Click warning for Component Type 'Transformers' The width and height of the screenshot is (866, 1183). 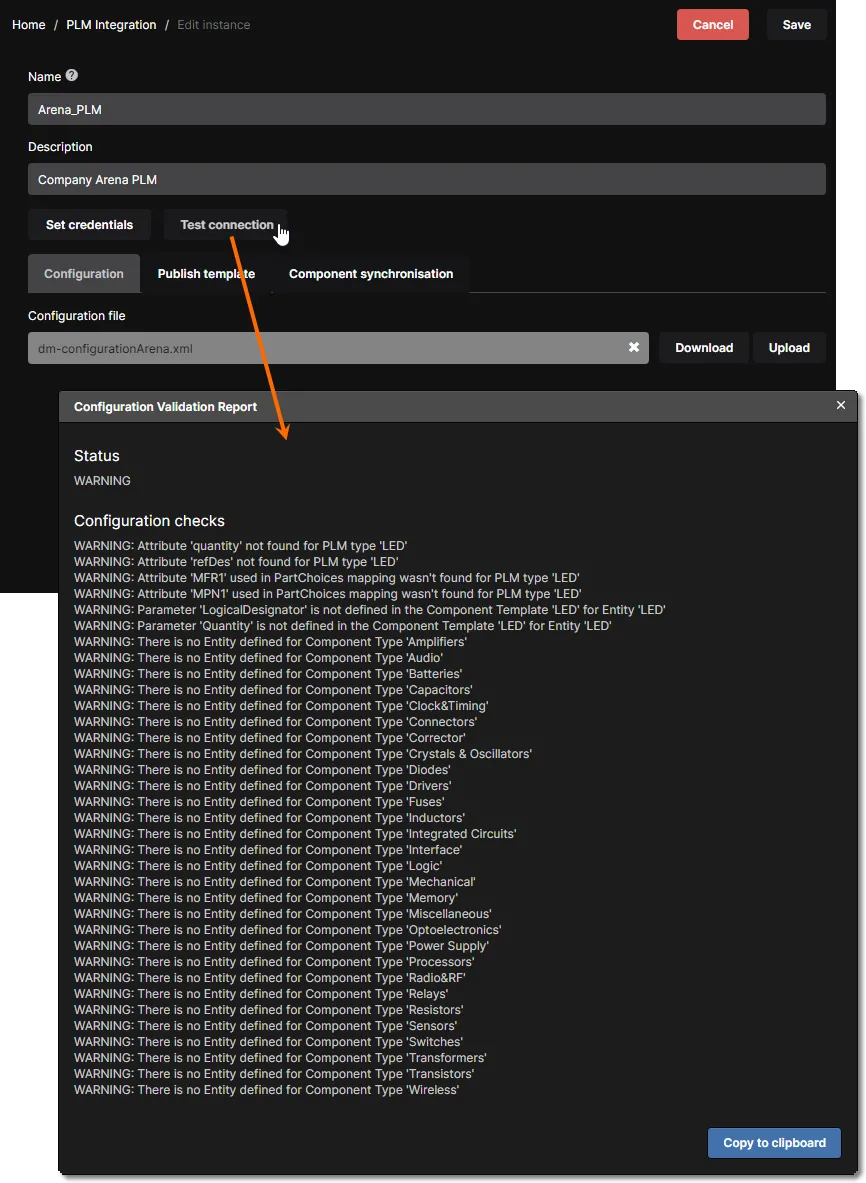coord(281,1057)
